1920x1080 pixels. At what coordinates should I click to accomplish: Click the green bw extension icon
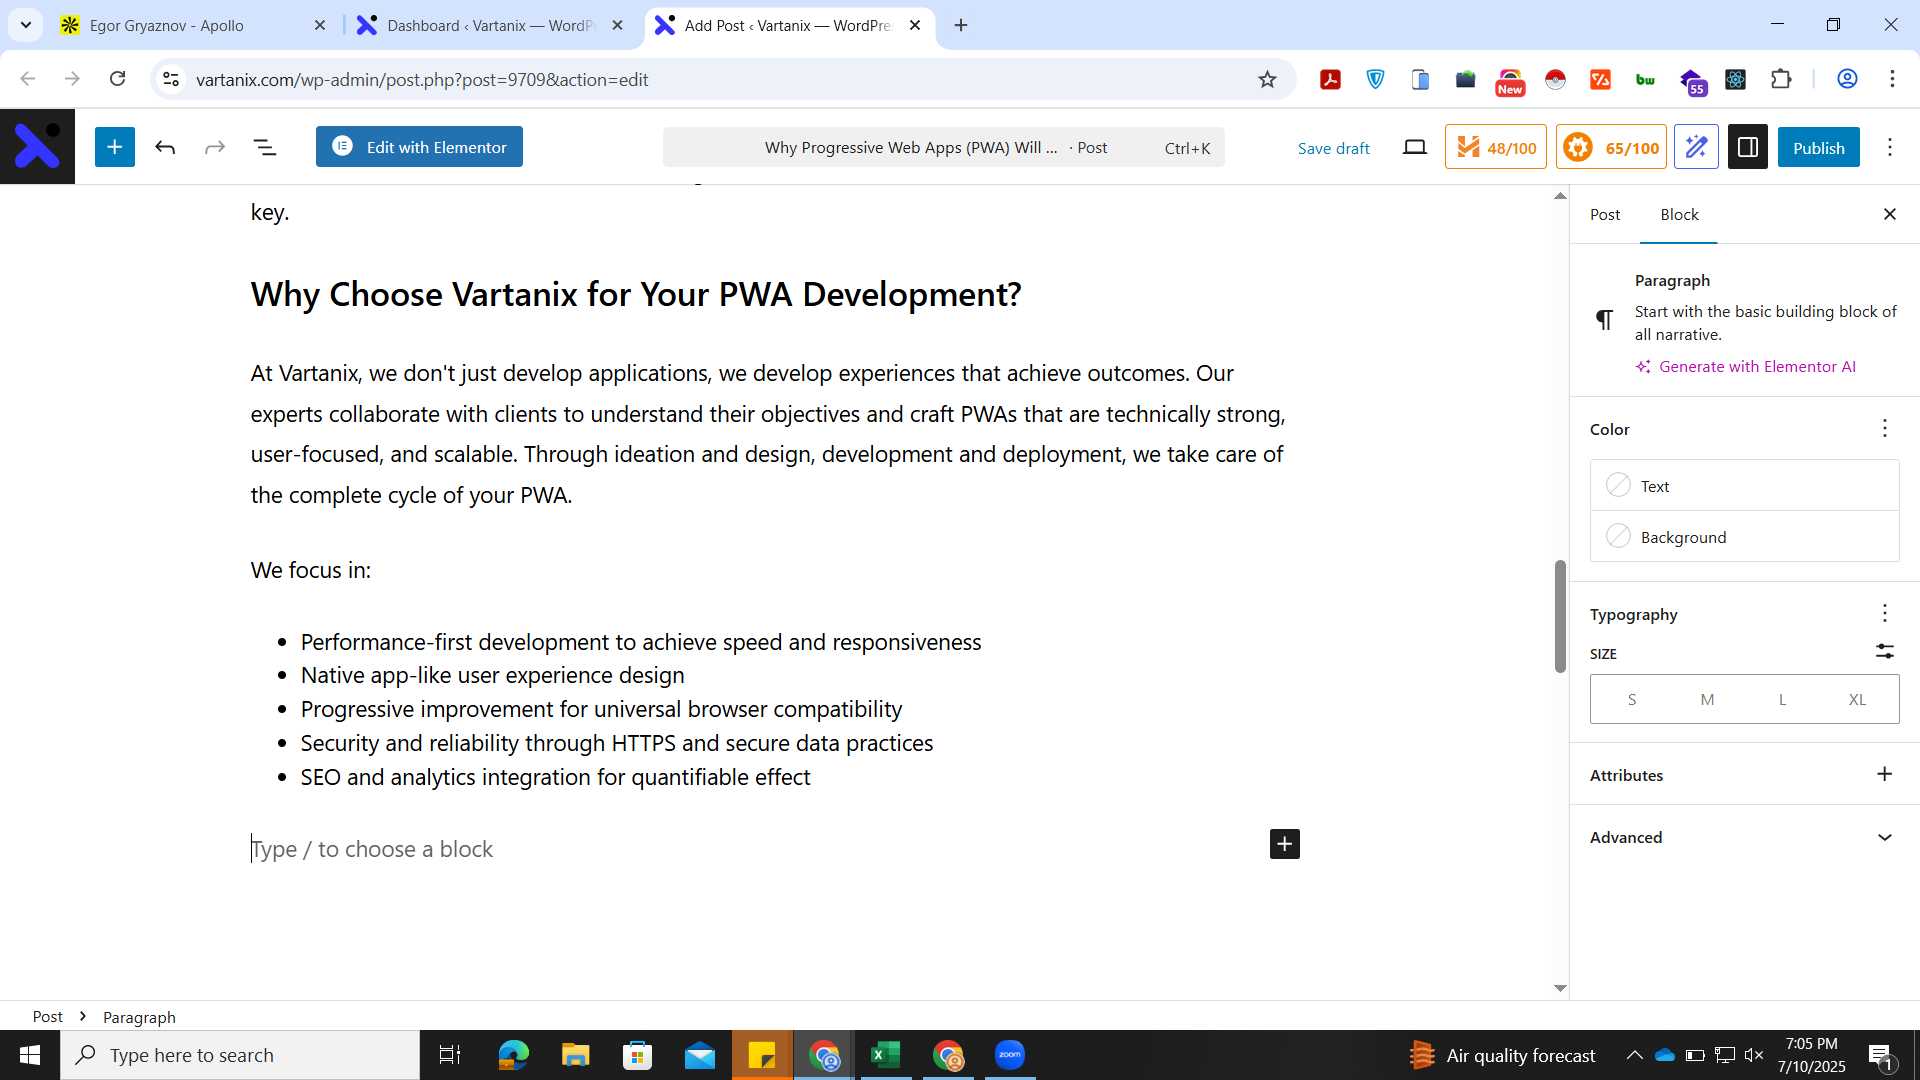click(x=1645, y=80)
